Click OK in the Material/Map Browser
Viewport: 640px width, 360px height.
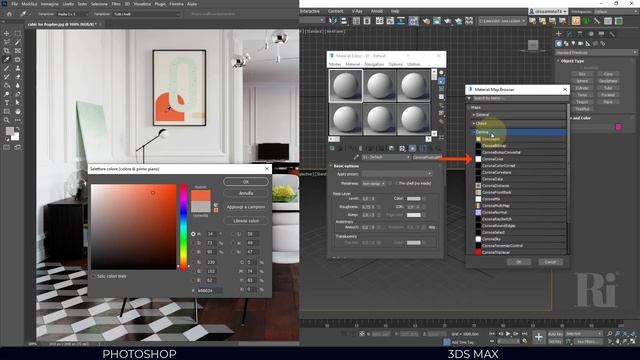coord(519,262)
